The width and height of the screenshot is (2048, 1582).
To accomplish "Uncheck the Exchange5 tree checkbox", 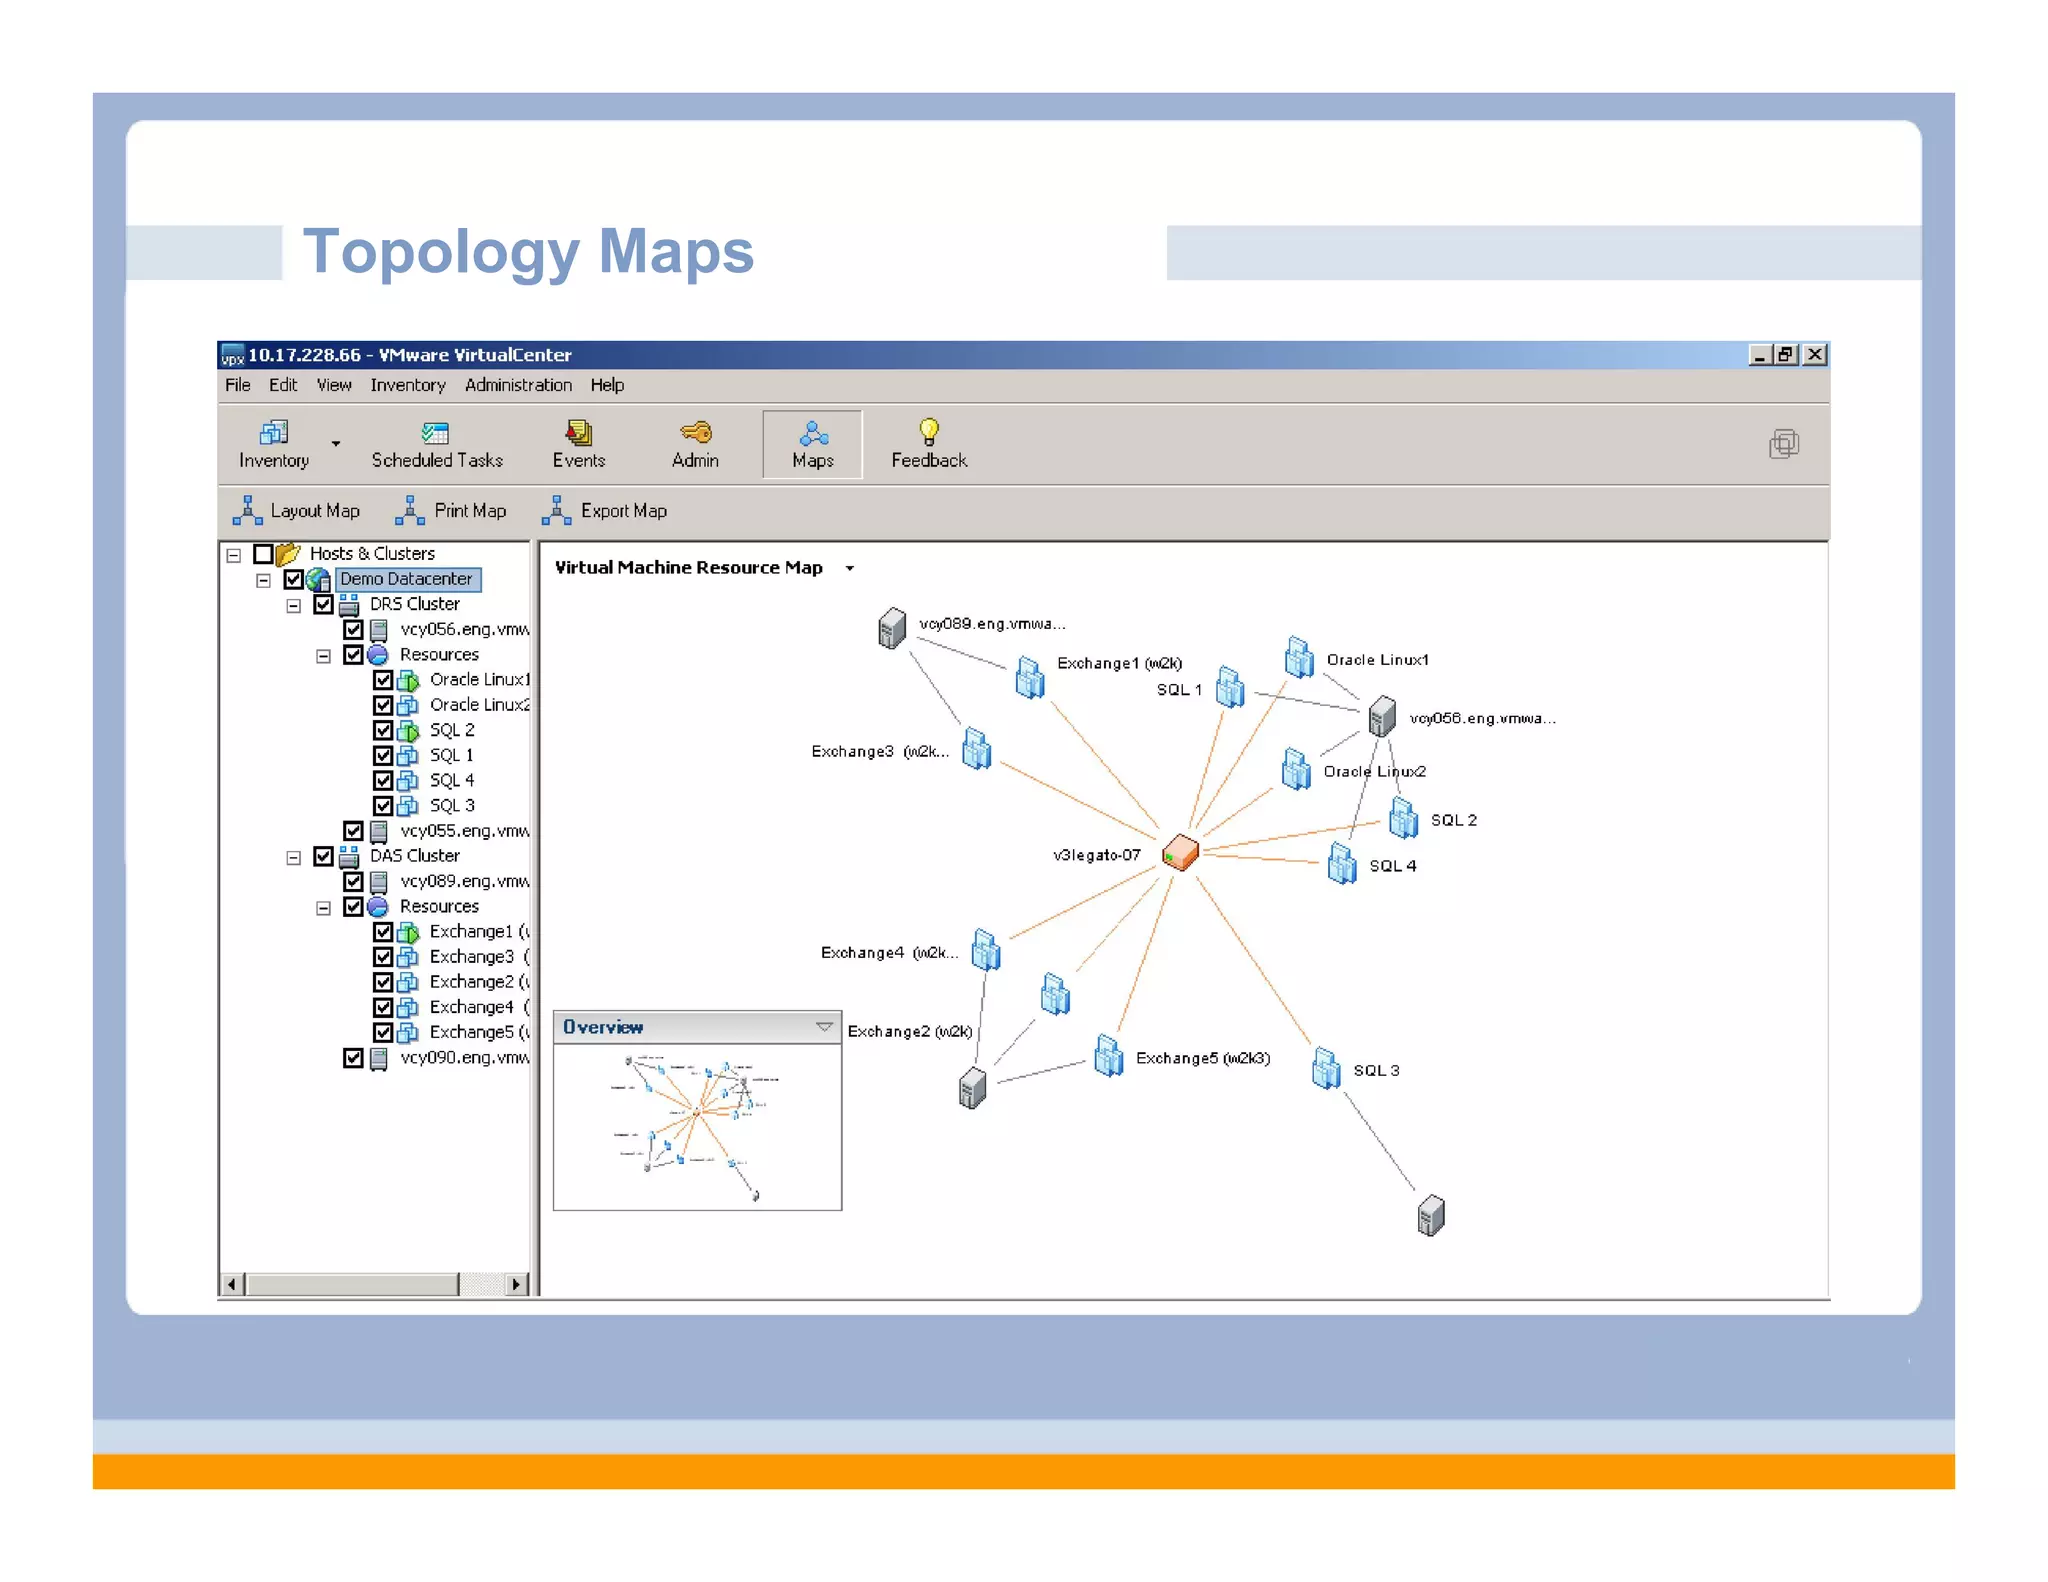I will click(x=383, y=1032).
